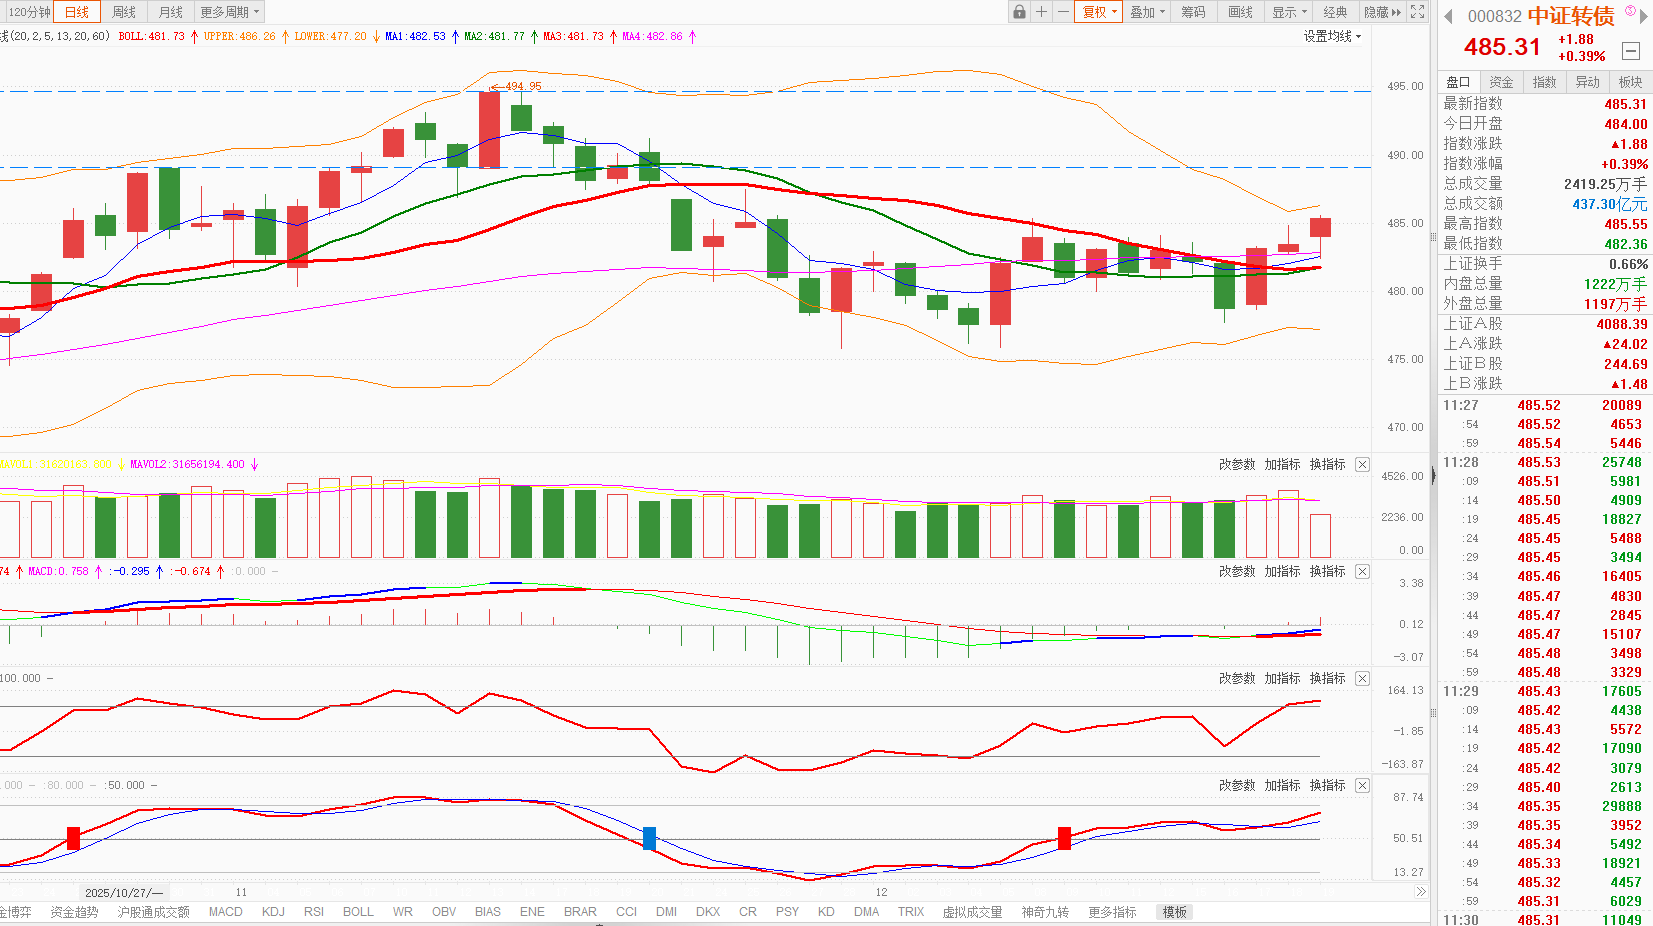Click the red KD golden-cross marker near 10/27
The width and height of the screenshot is (1653, 926).
coord(73,838)
